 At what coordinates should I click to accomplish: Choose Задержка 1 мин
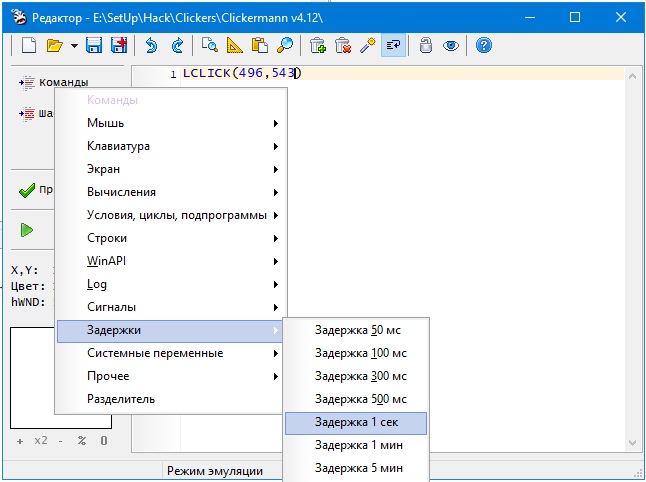356,446
